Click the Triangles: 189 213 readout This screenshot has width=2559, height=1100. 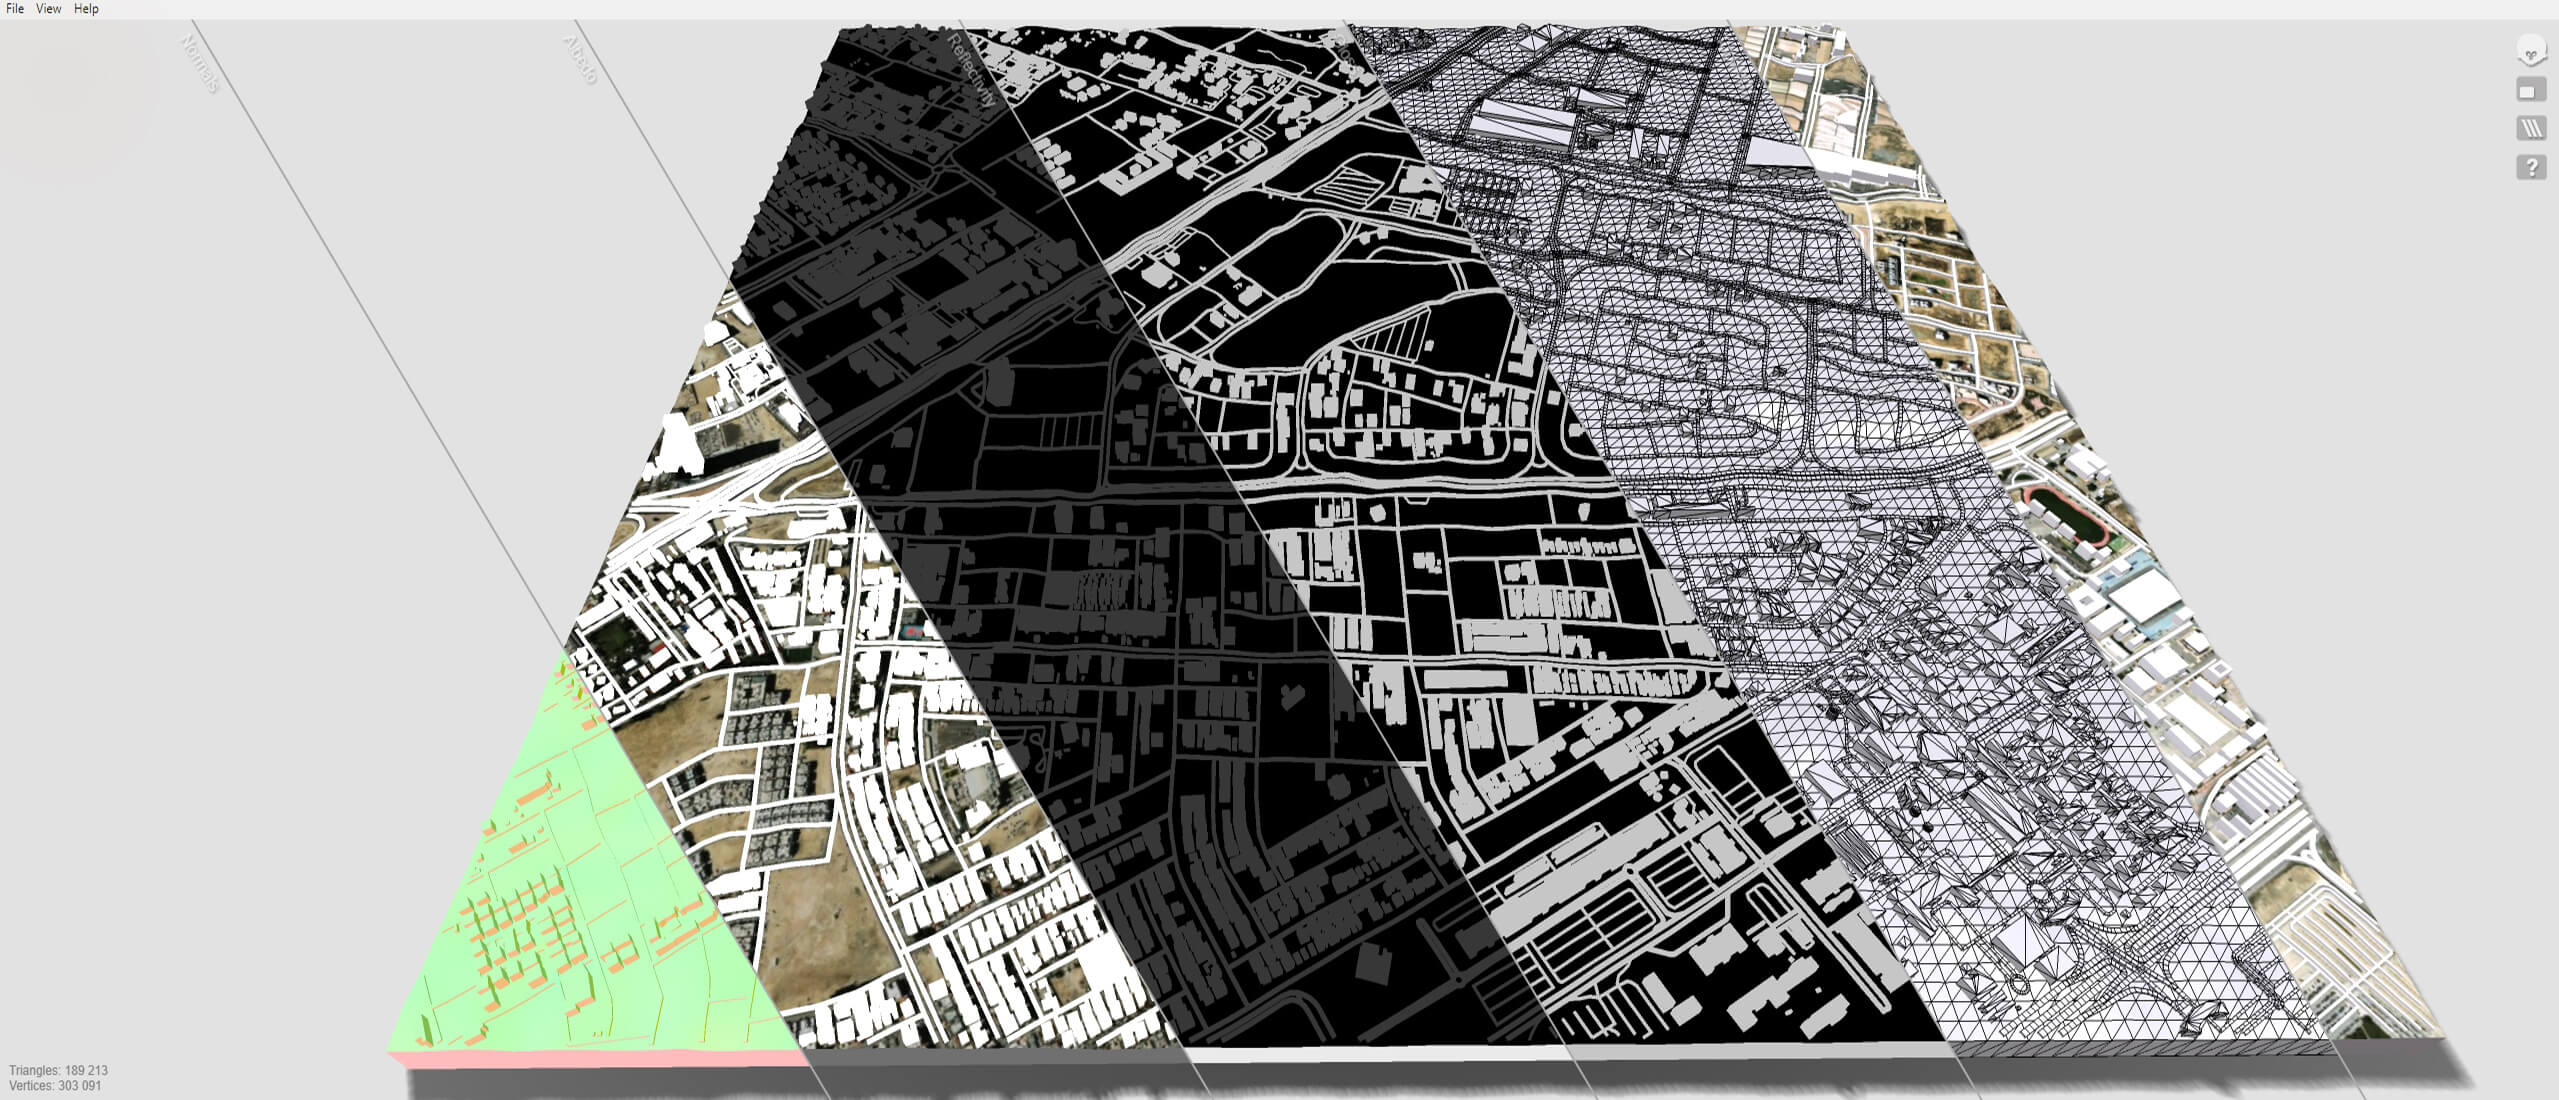tap(58, 1070)
